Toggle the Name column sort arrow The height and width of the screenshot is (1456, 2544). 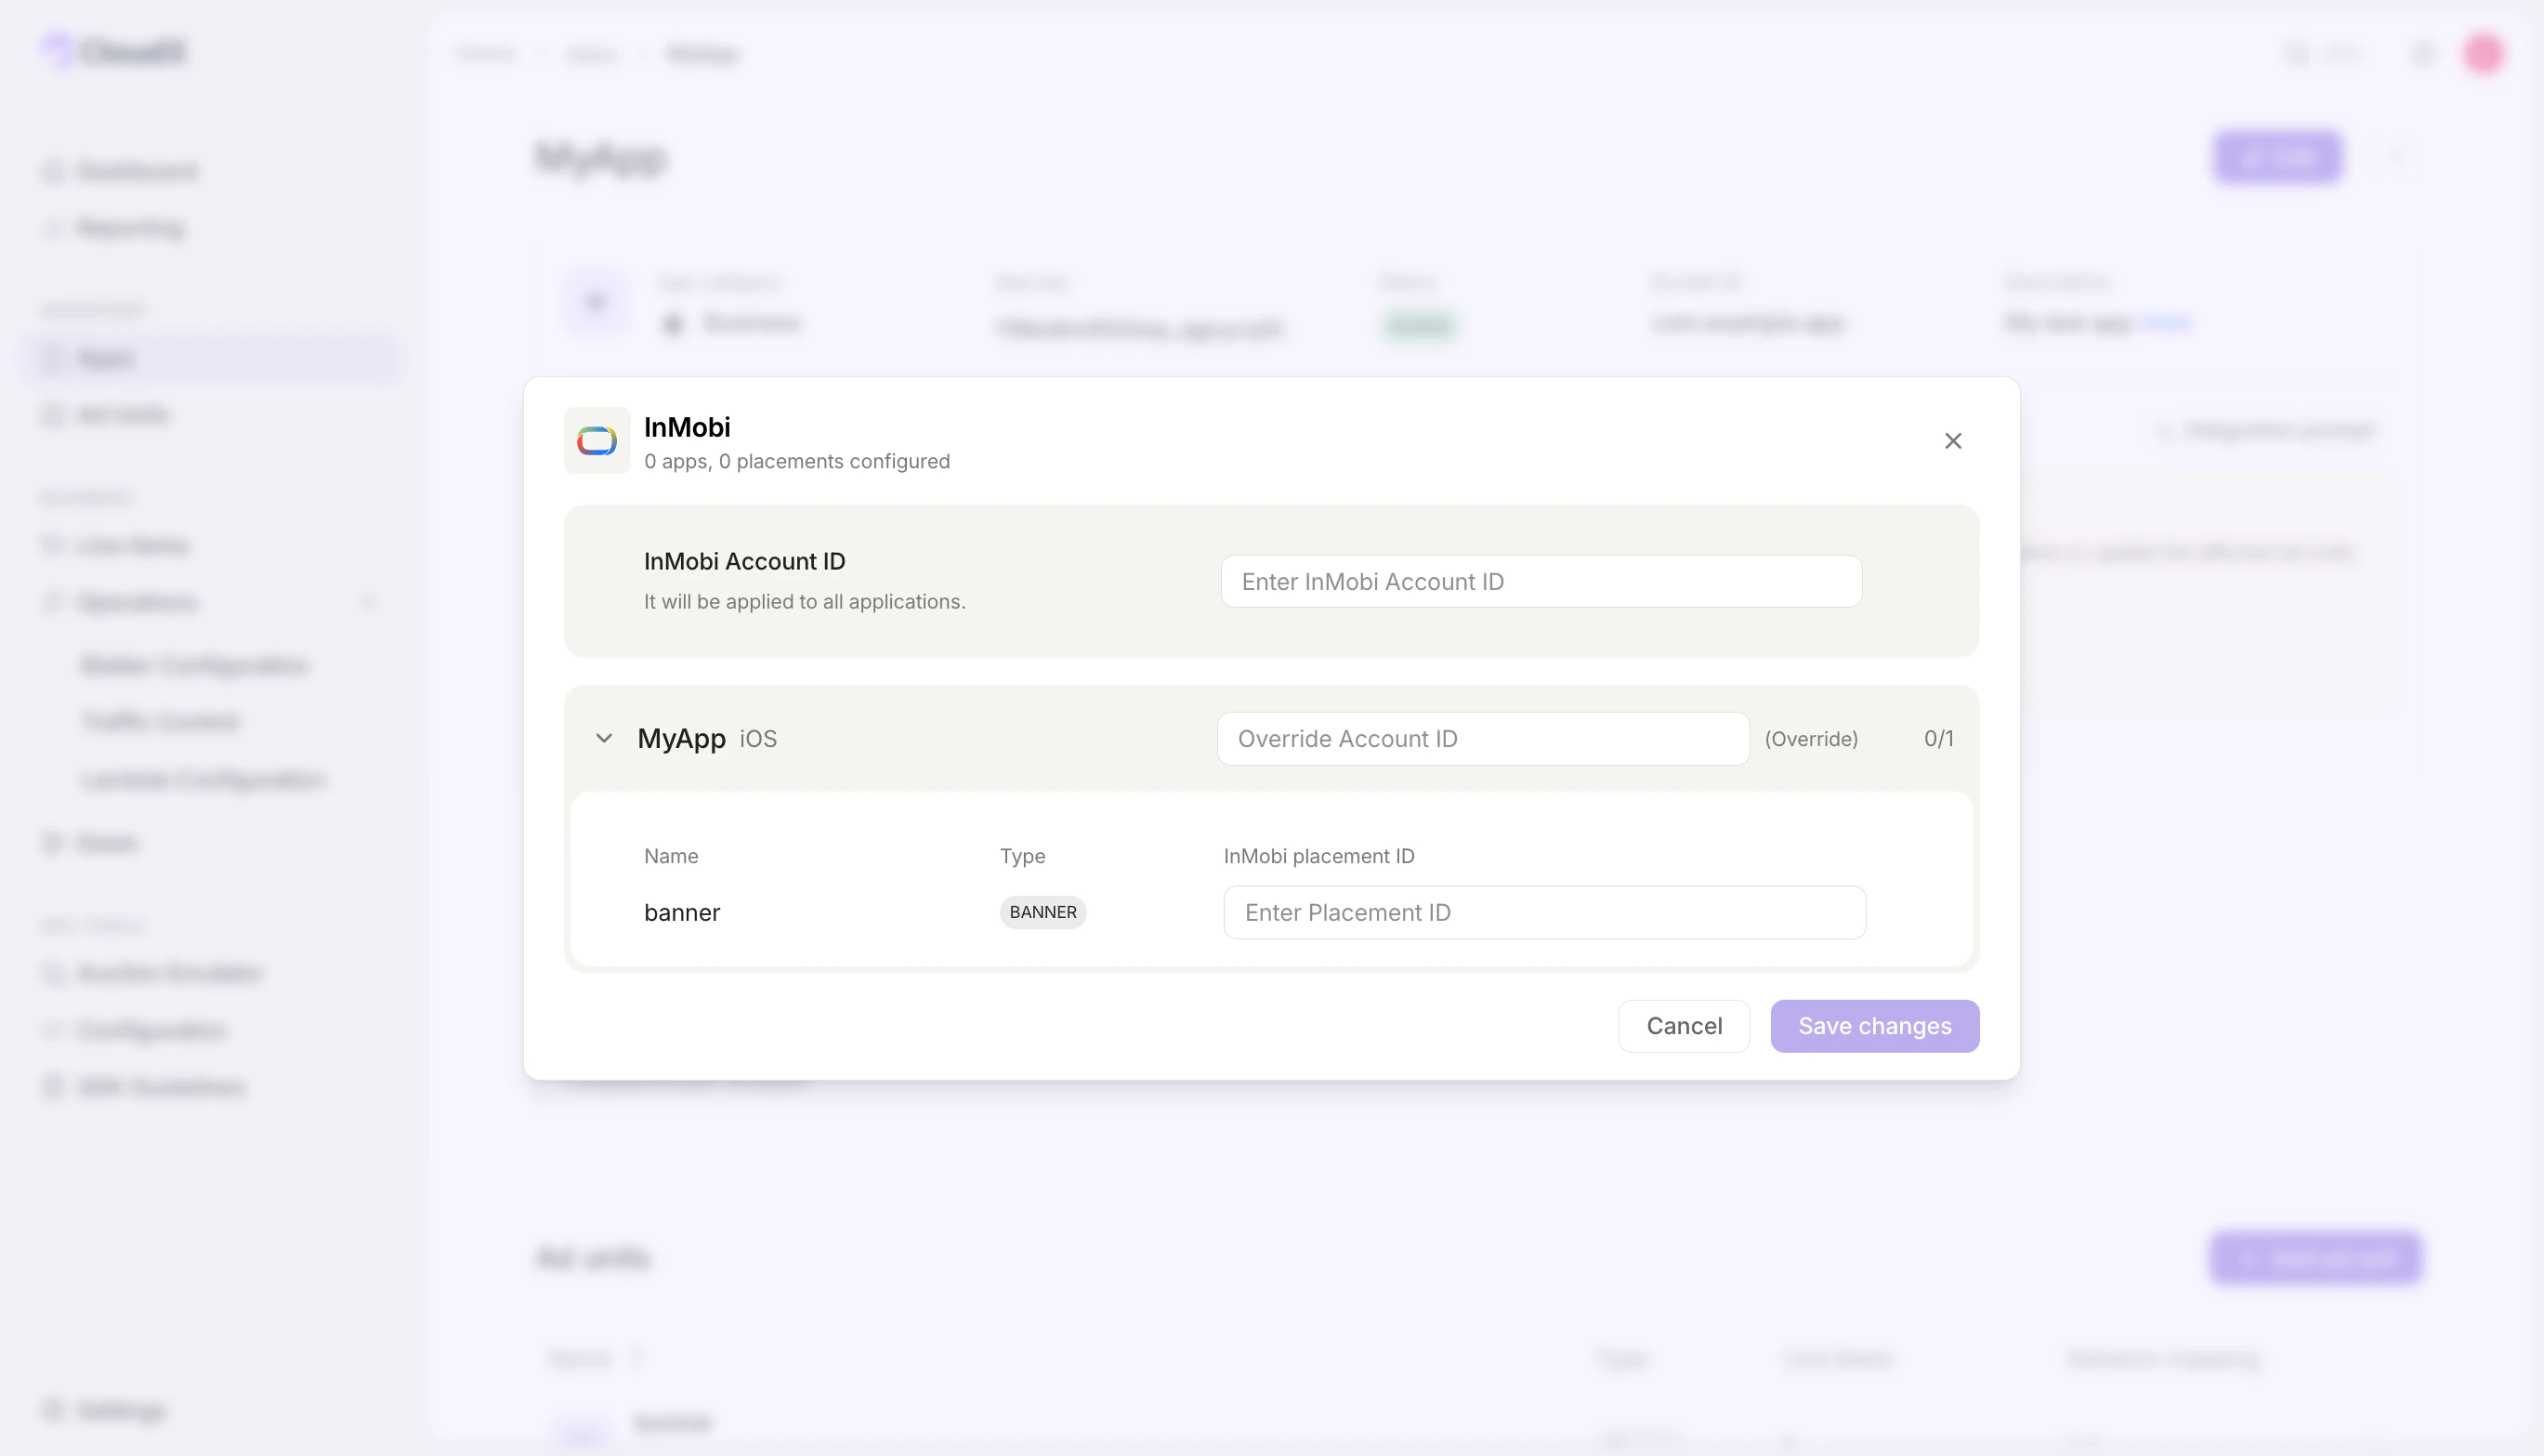[637, 1358]
